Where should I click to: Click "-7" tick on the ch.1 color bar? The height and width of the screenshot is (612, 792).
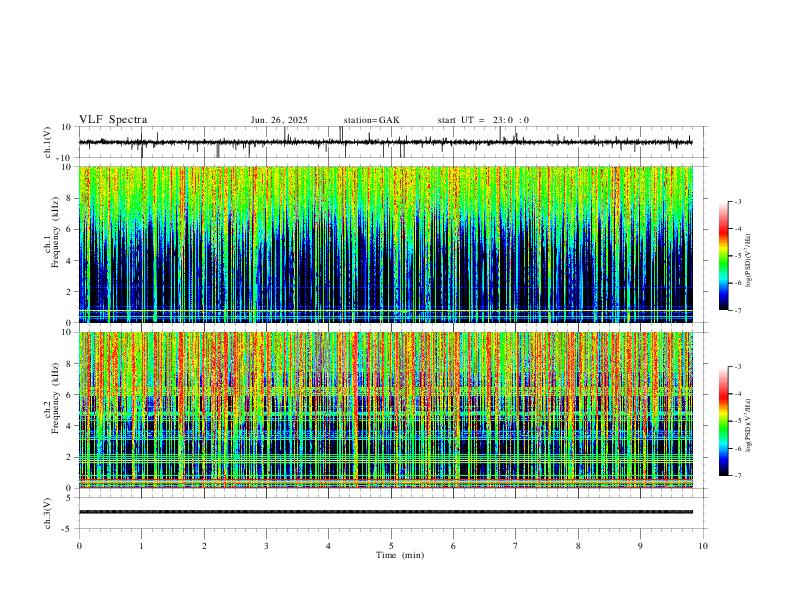coord(737,310)
